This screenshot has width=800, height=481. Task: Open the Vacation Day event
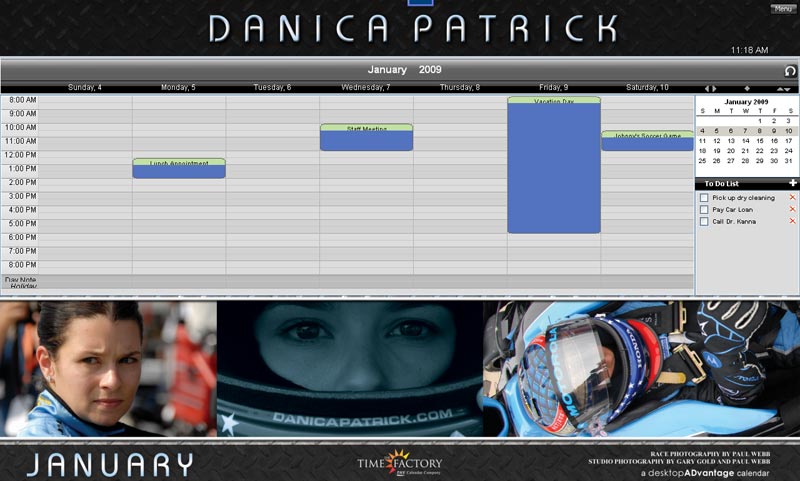[x=554, y=165]
